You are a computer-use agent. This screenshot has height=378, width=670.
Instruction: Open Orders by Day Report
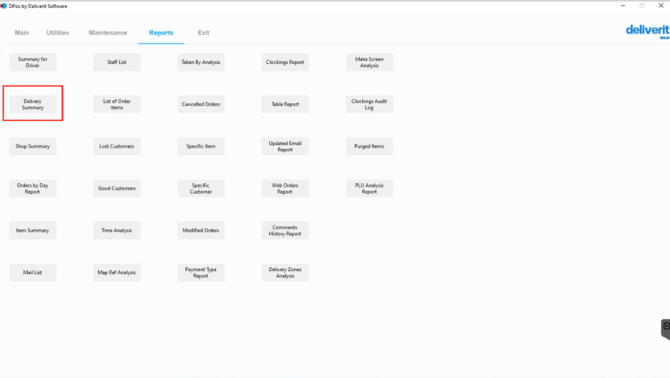[x=32, y=188]
